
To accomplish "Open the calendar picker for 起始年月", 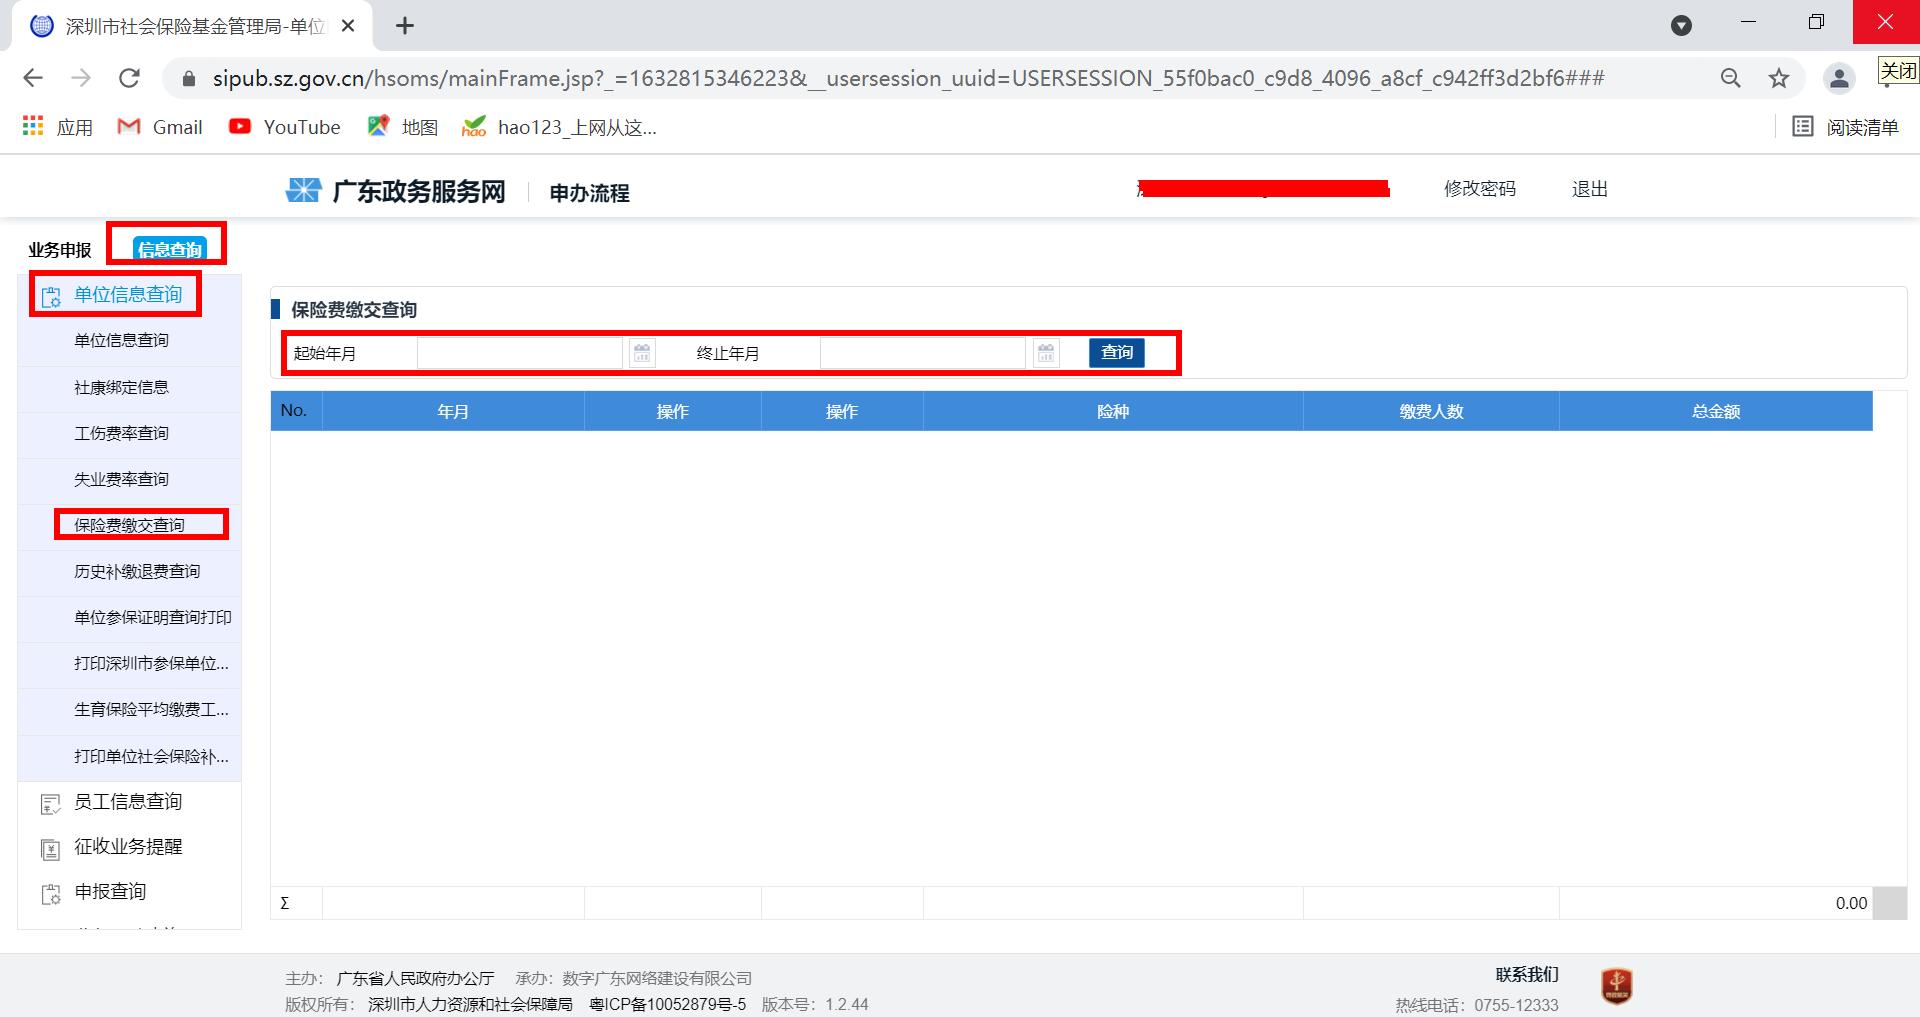I will (642, 352).
